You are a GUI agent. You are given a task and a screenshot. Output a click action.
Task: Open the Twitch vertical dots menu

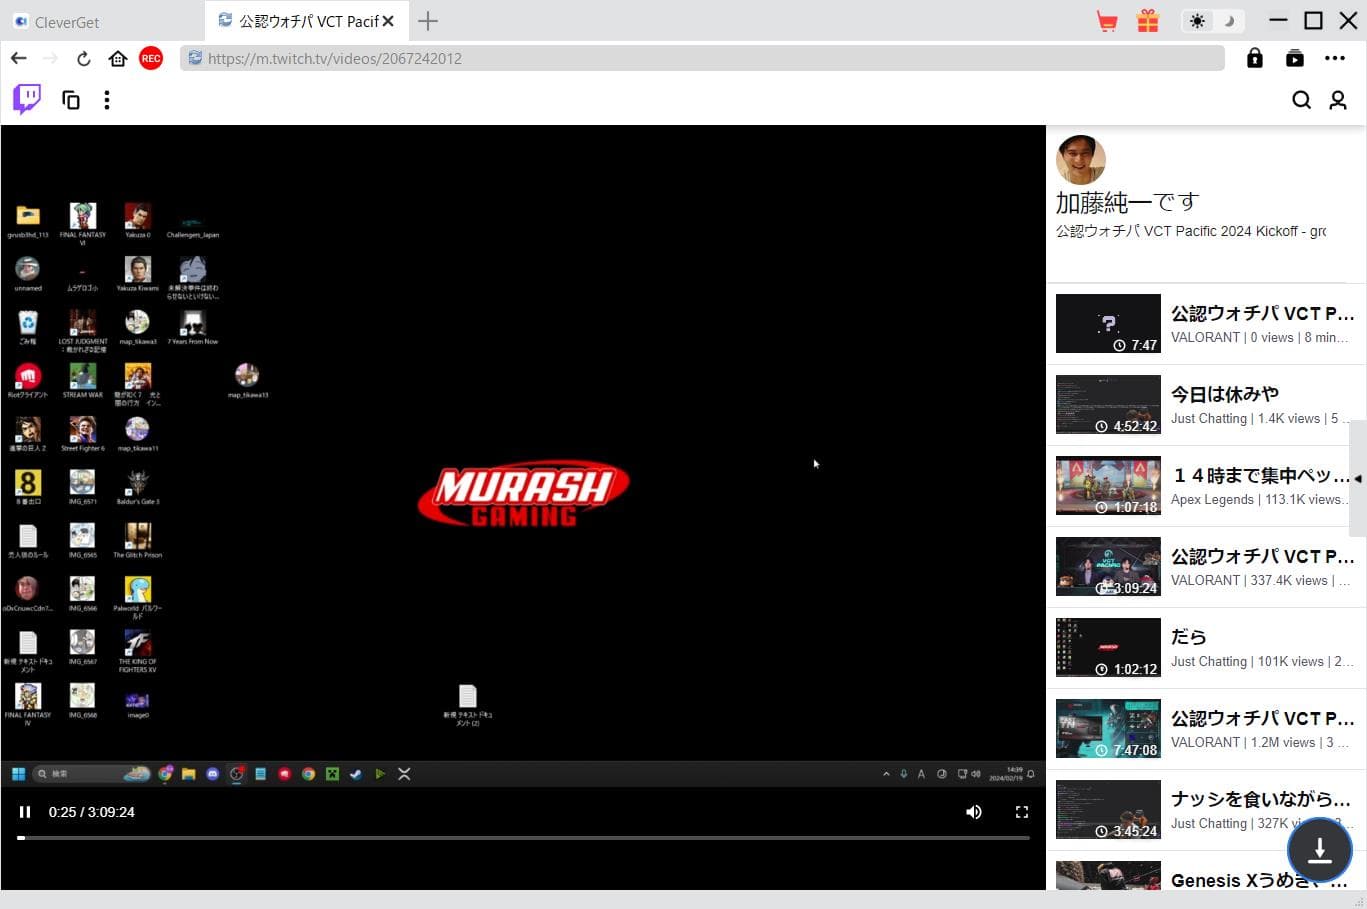point(107,100)
